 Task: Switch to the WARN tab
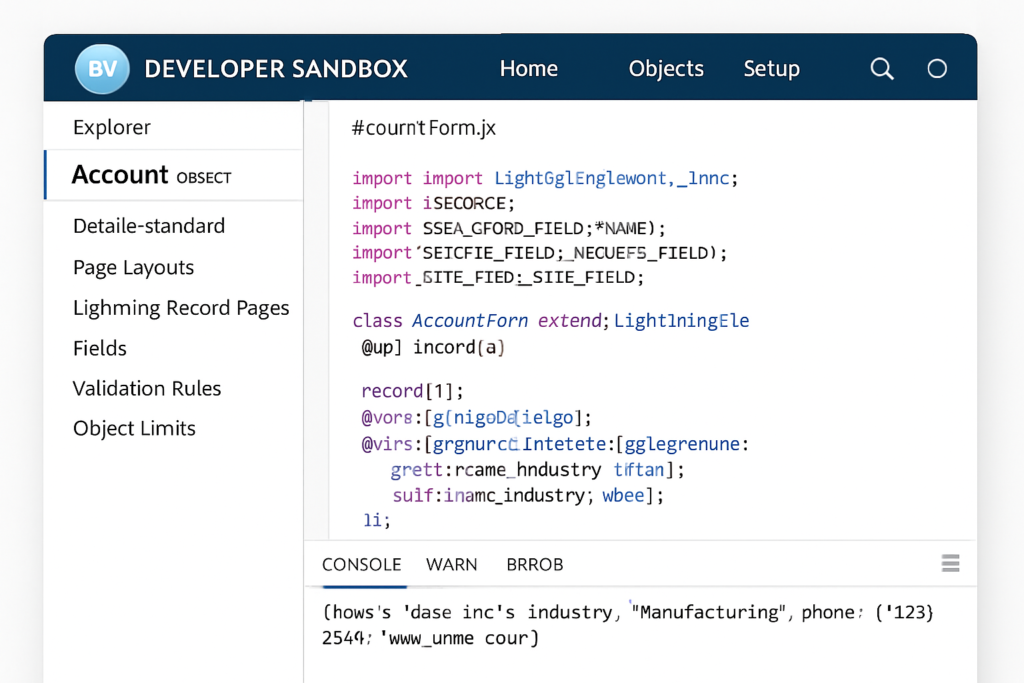[x=451, y=564]
